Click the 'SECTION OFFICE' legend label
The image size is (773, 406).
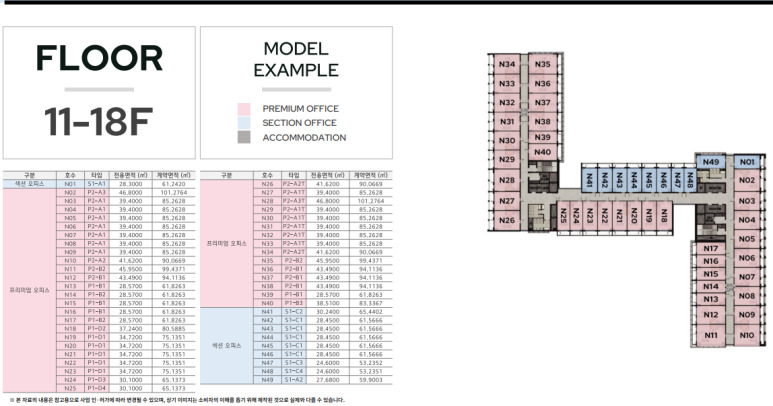click(x=299, y=123)
